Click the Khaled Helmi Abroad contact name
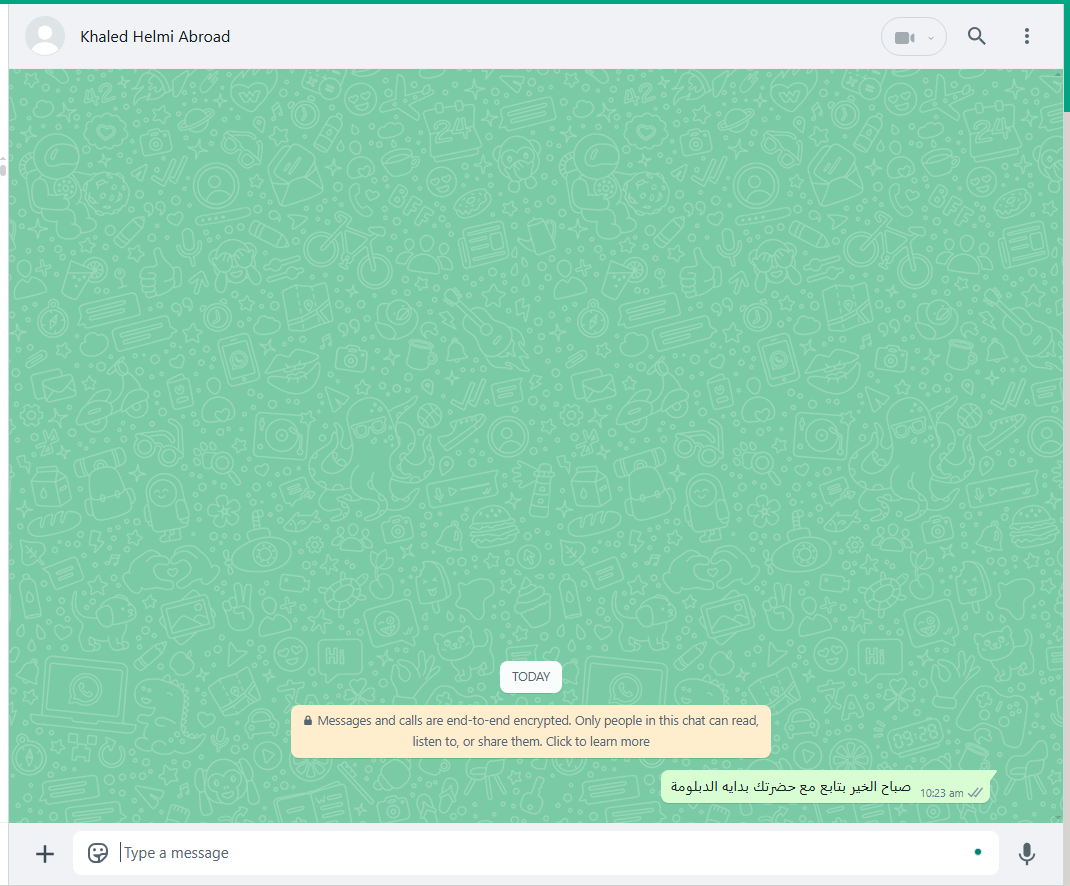This screenshot has width=1070, height=886. [x=155, y=37]
